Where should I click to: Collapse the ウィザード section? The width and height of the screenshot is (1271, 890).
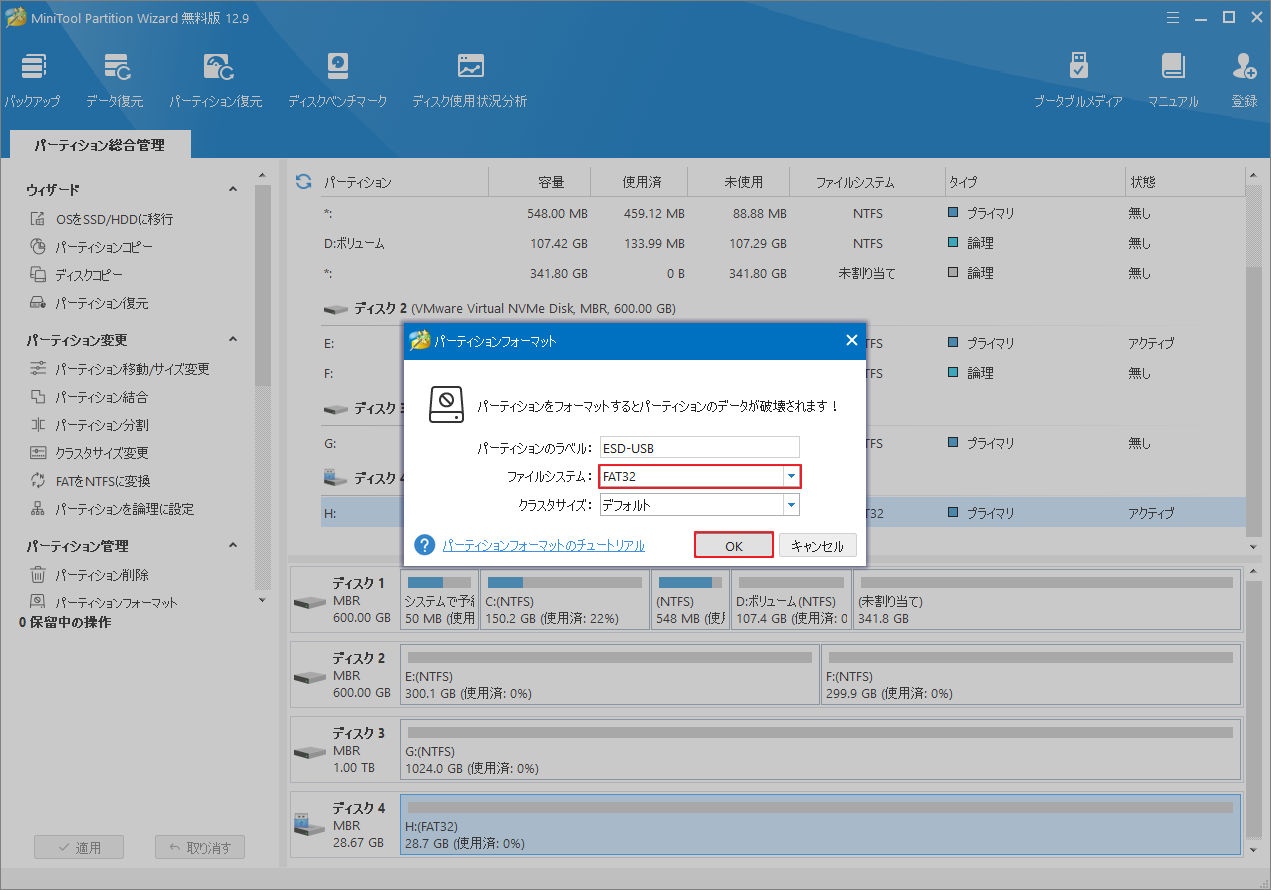(x=233, y=190)
